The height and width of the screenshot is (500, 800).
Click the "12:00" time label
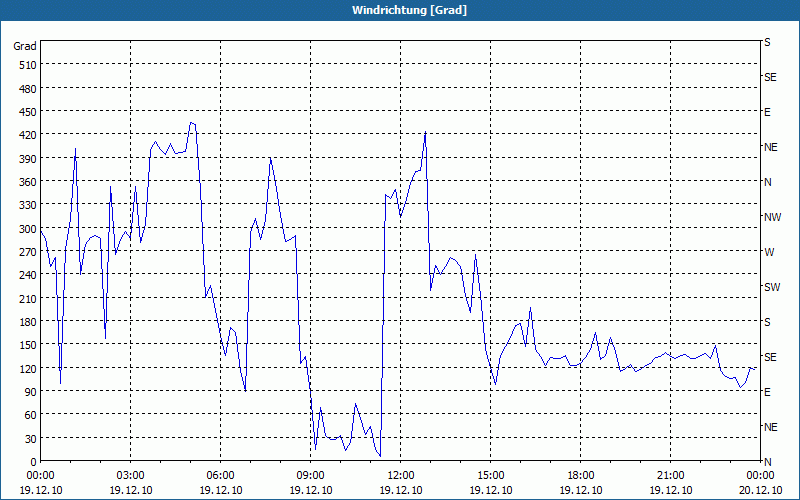point(401,476)
